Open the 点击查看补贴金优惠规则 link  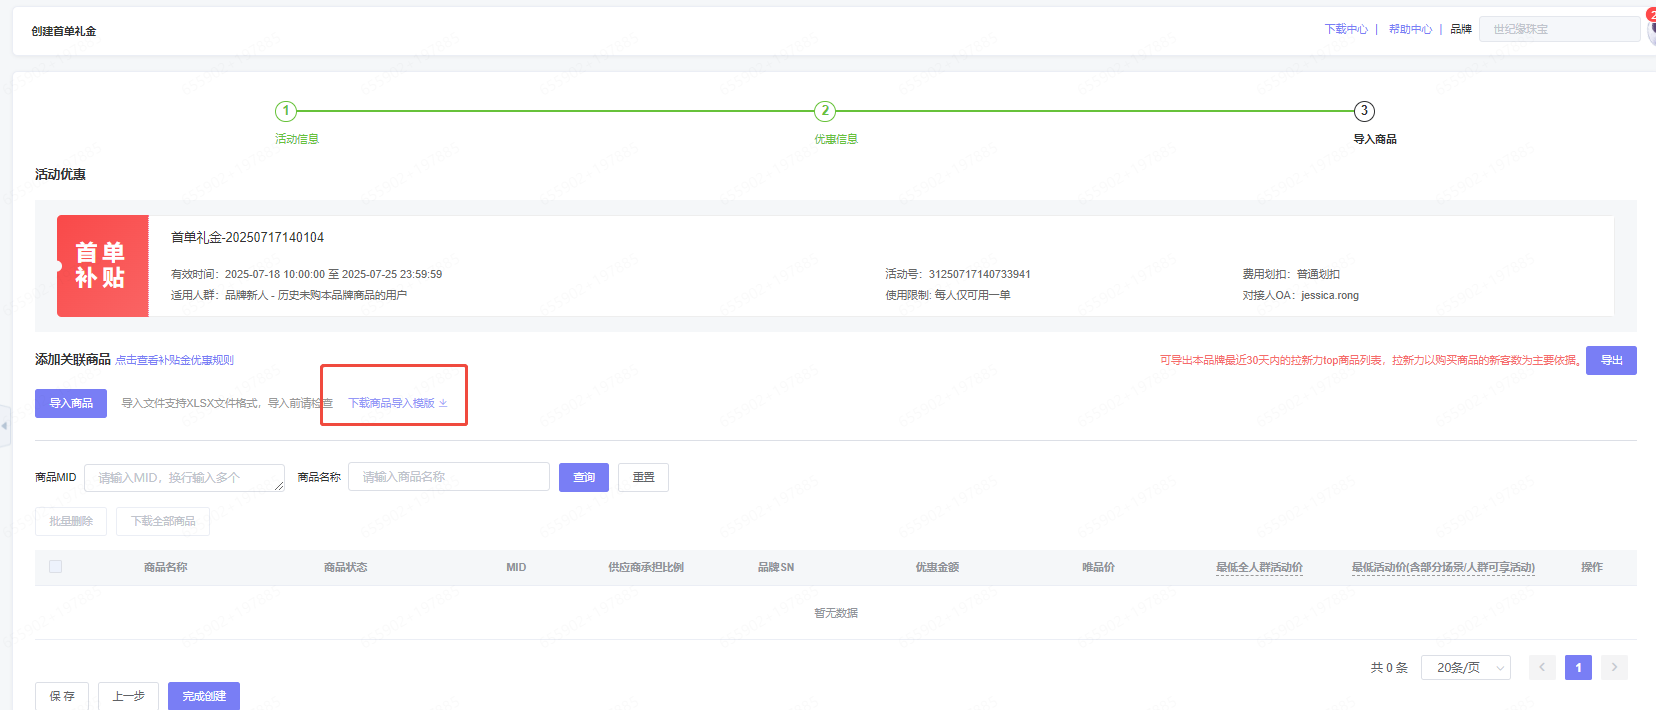click(174, 360)
